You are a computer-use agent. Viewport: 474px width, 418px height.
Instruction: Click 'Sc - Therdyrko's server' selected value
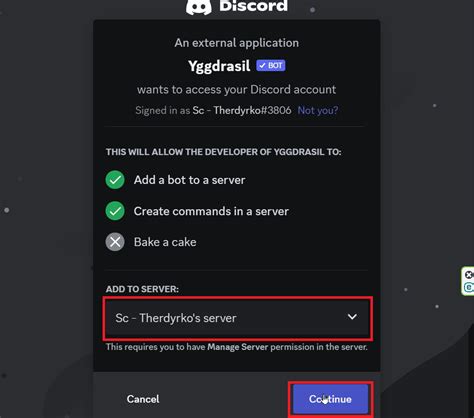pos(176,318)
